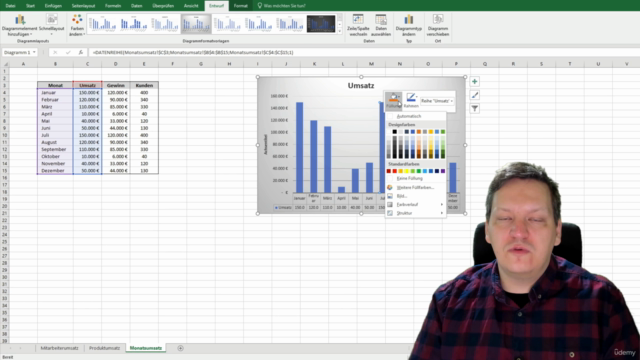
Task: Click Daten auswählen icon
Action: click(381, 19)
